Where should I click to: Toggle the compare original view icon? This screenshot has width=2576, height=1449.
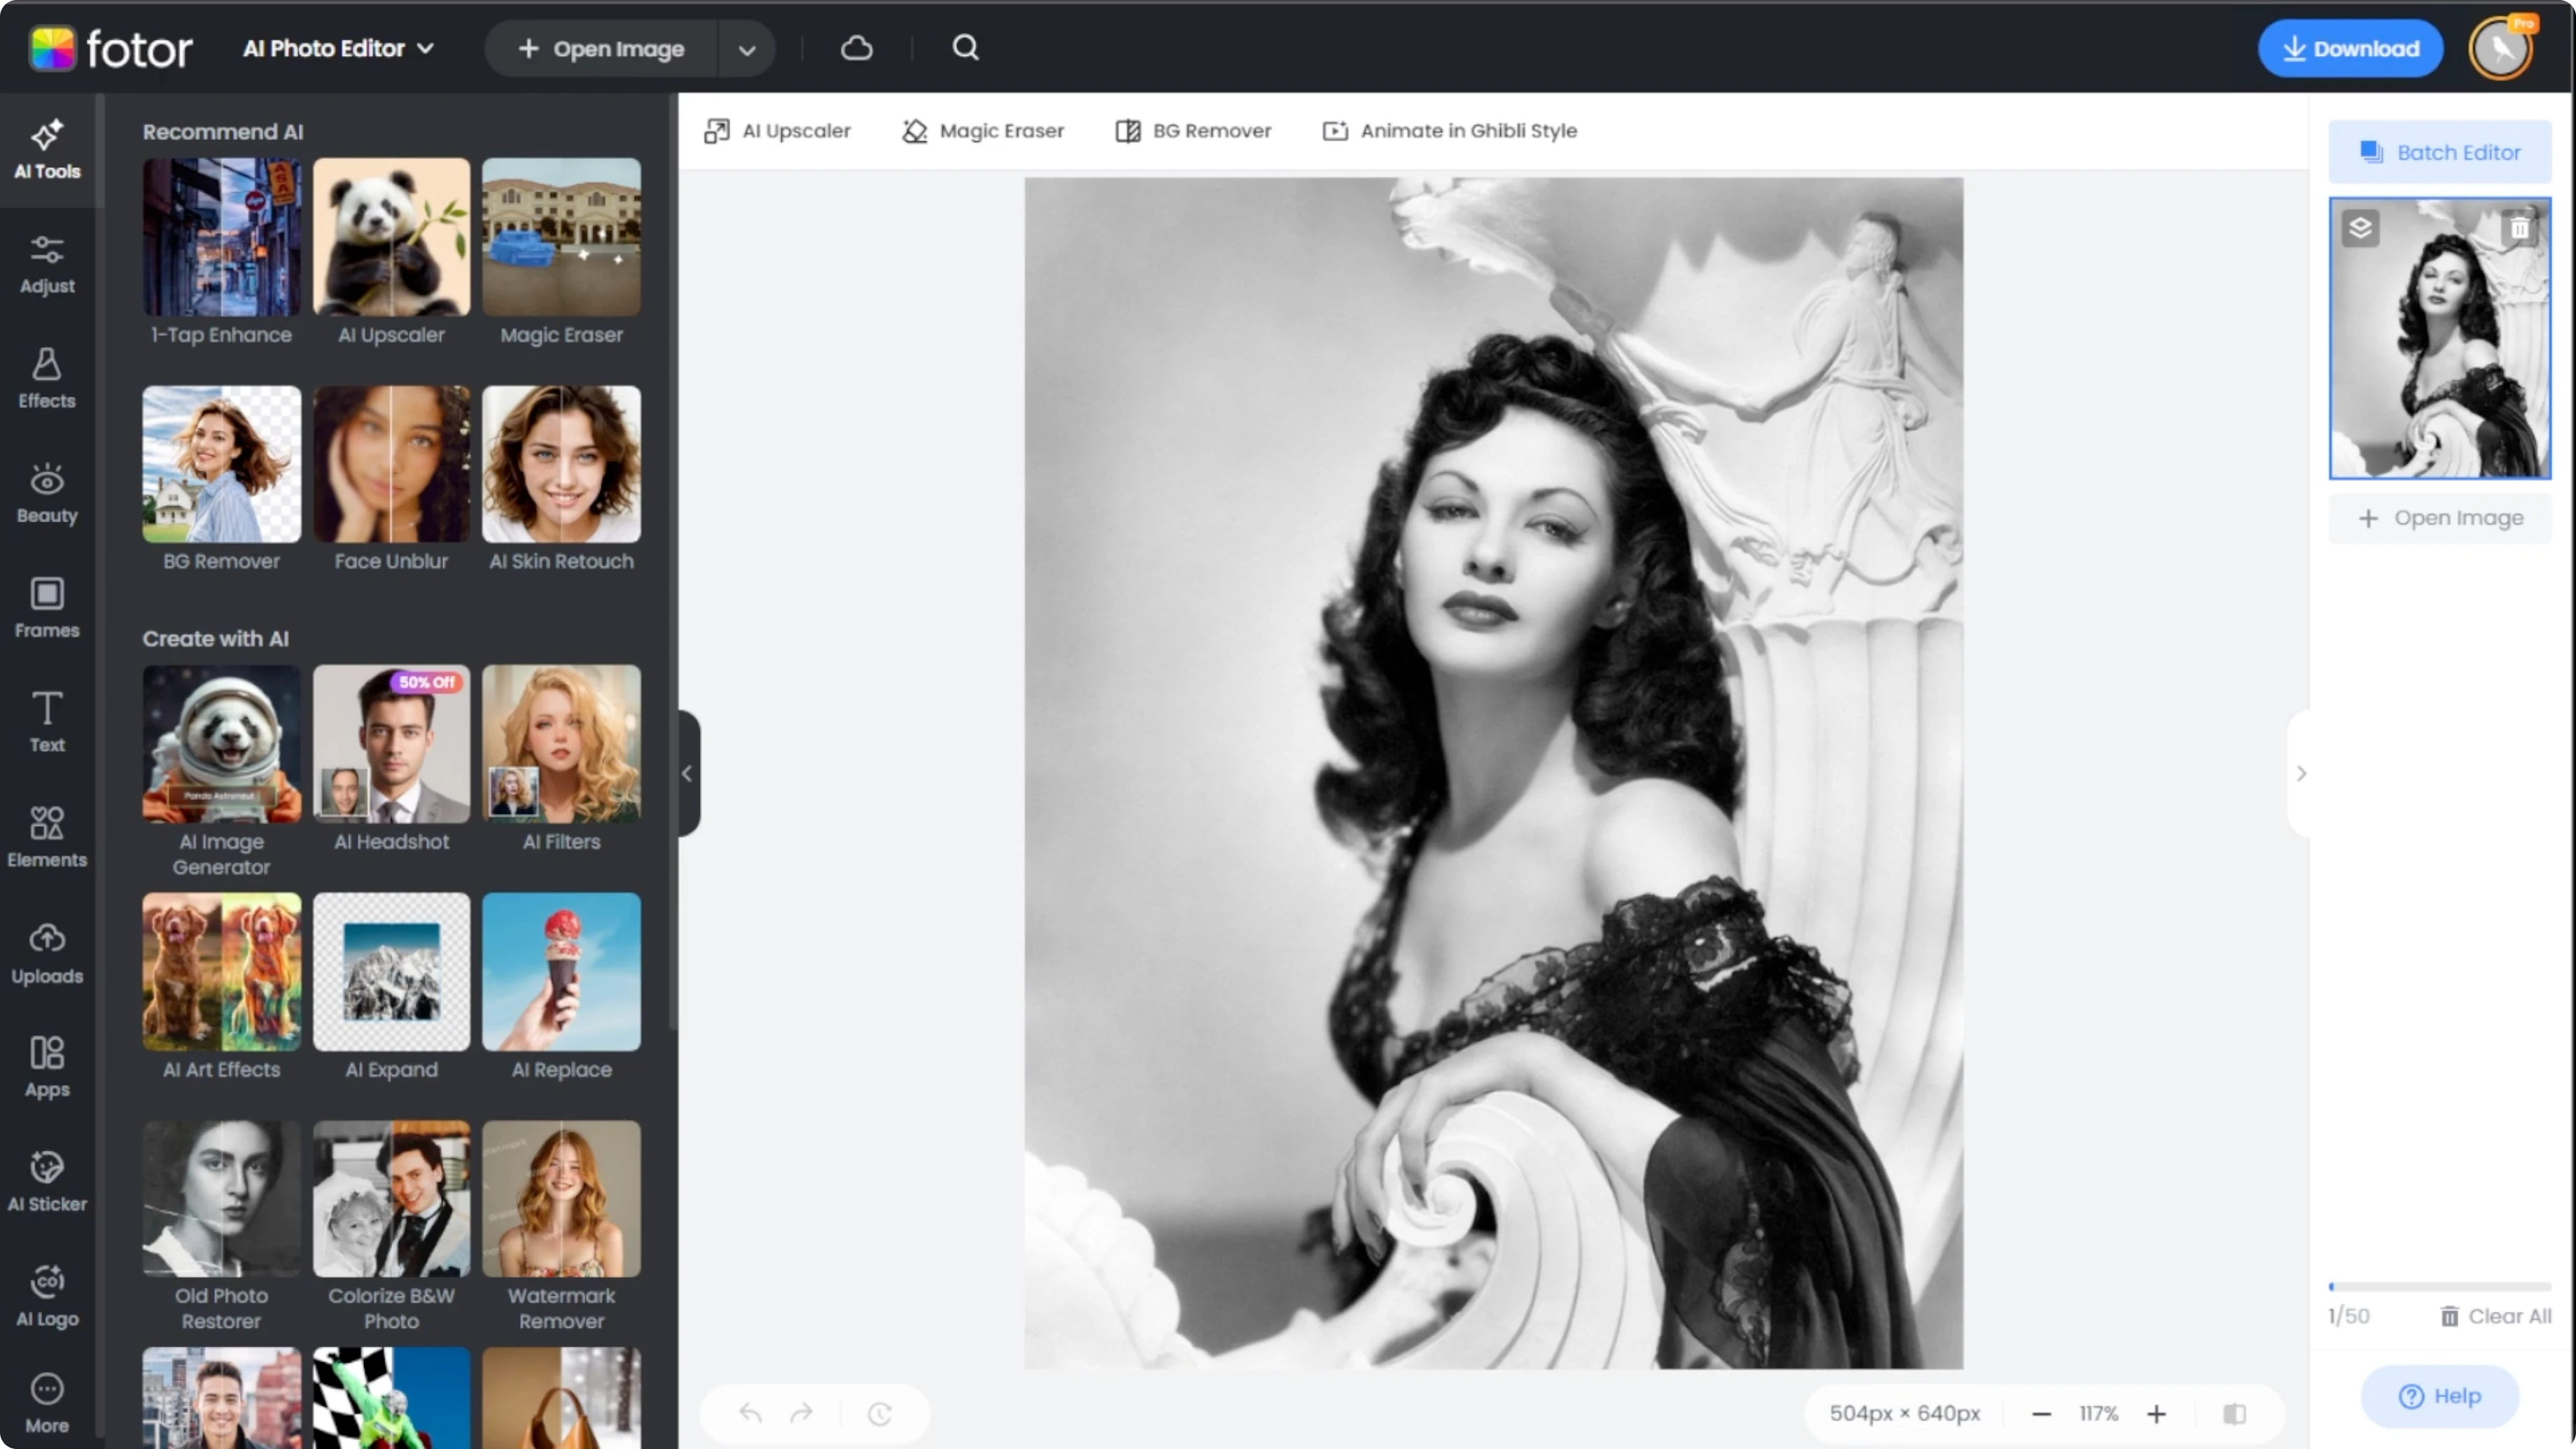point(2235,1413)
